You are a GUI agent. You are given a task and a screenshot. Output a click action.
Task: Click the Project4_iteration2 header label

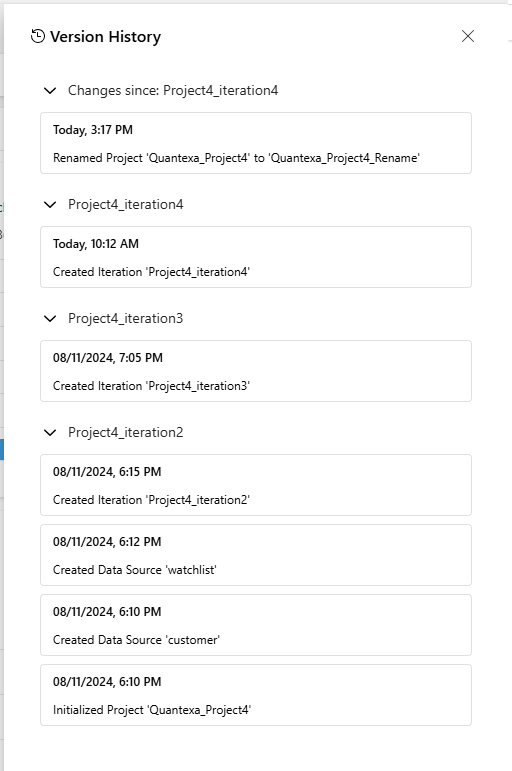point(126,433)
